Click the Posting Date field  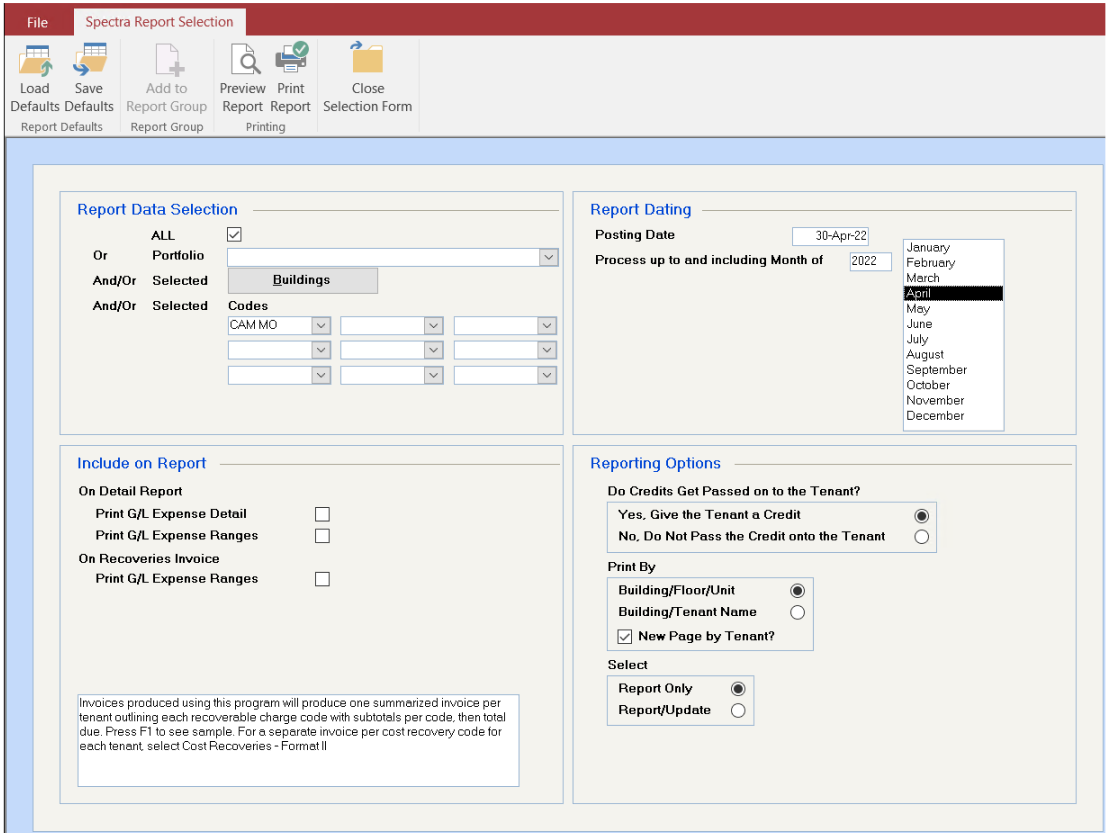click(830, 236)
